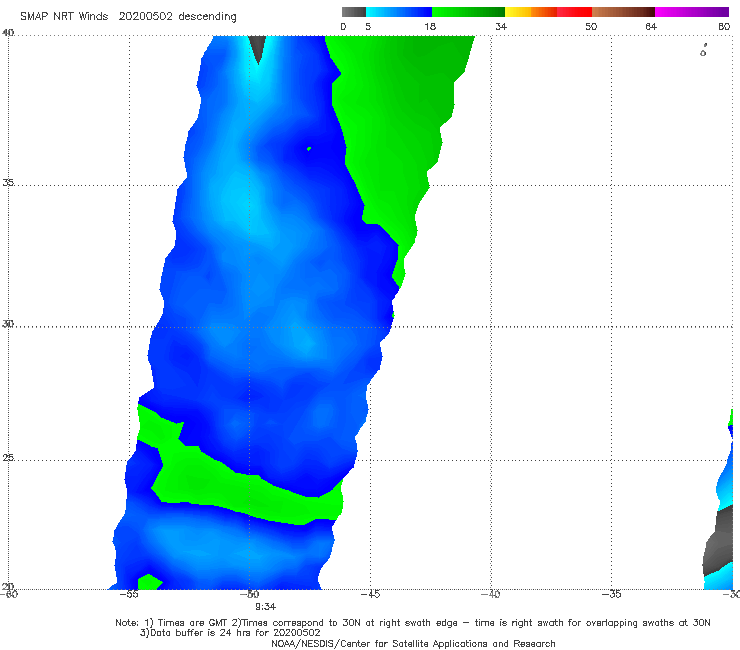Select the cyan-to-blue segment of the color bar
740x650 pixels.
coord(399,12)
